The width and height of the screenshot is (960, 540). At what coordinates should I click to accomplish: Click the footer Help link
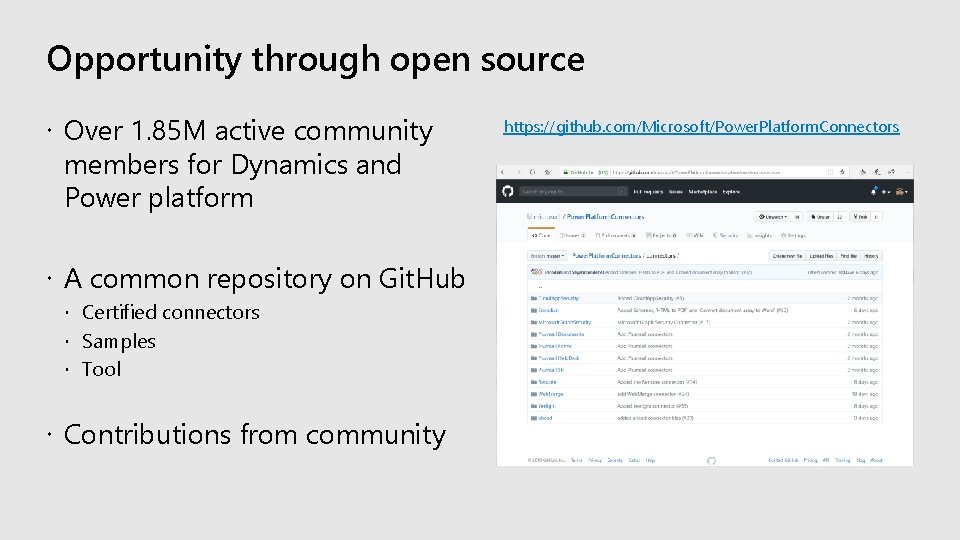tap(650, 460)
